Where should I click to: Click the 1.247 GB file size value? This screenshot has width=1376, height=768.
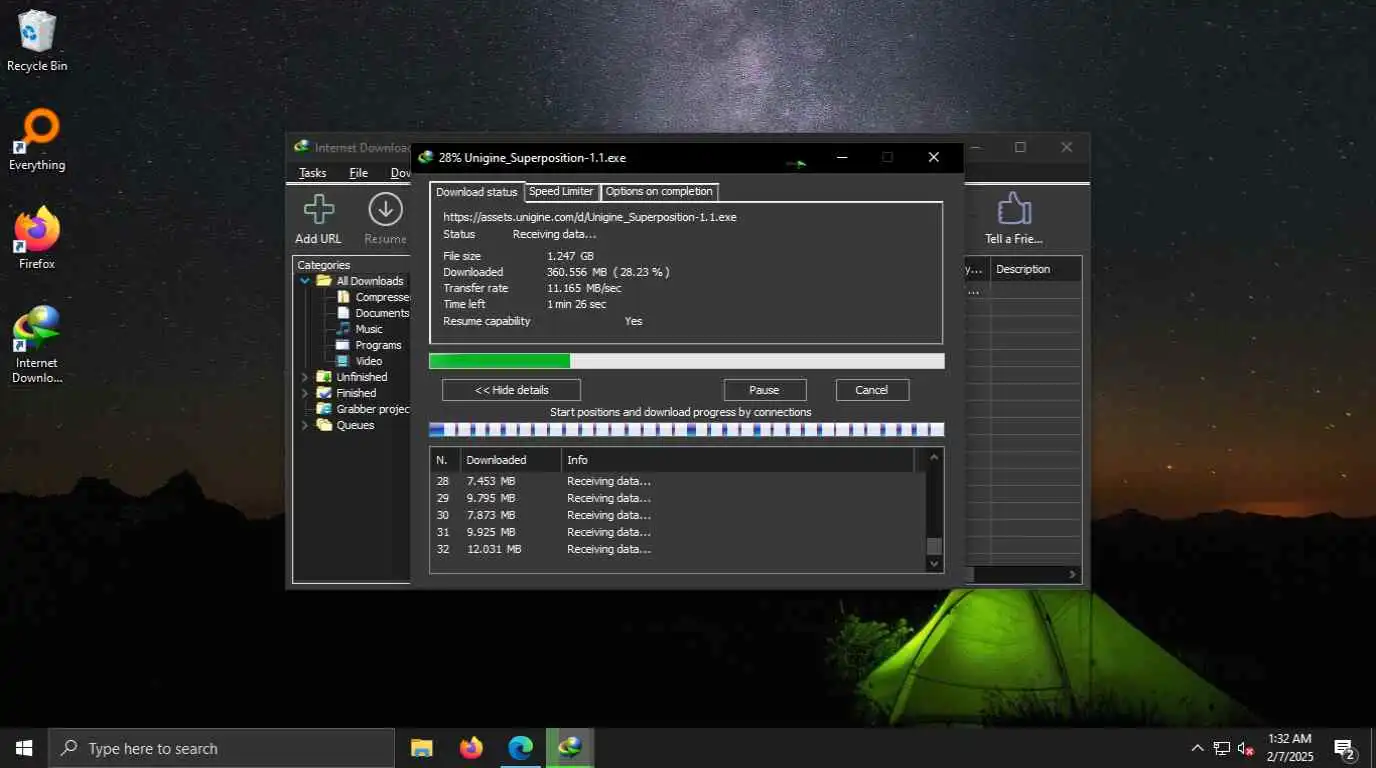(x=570, y=256)
